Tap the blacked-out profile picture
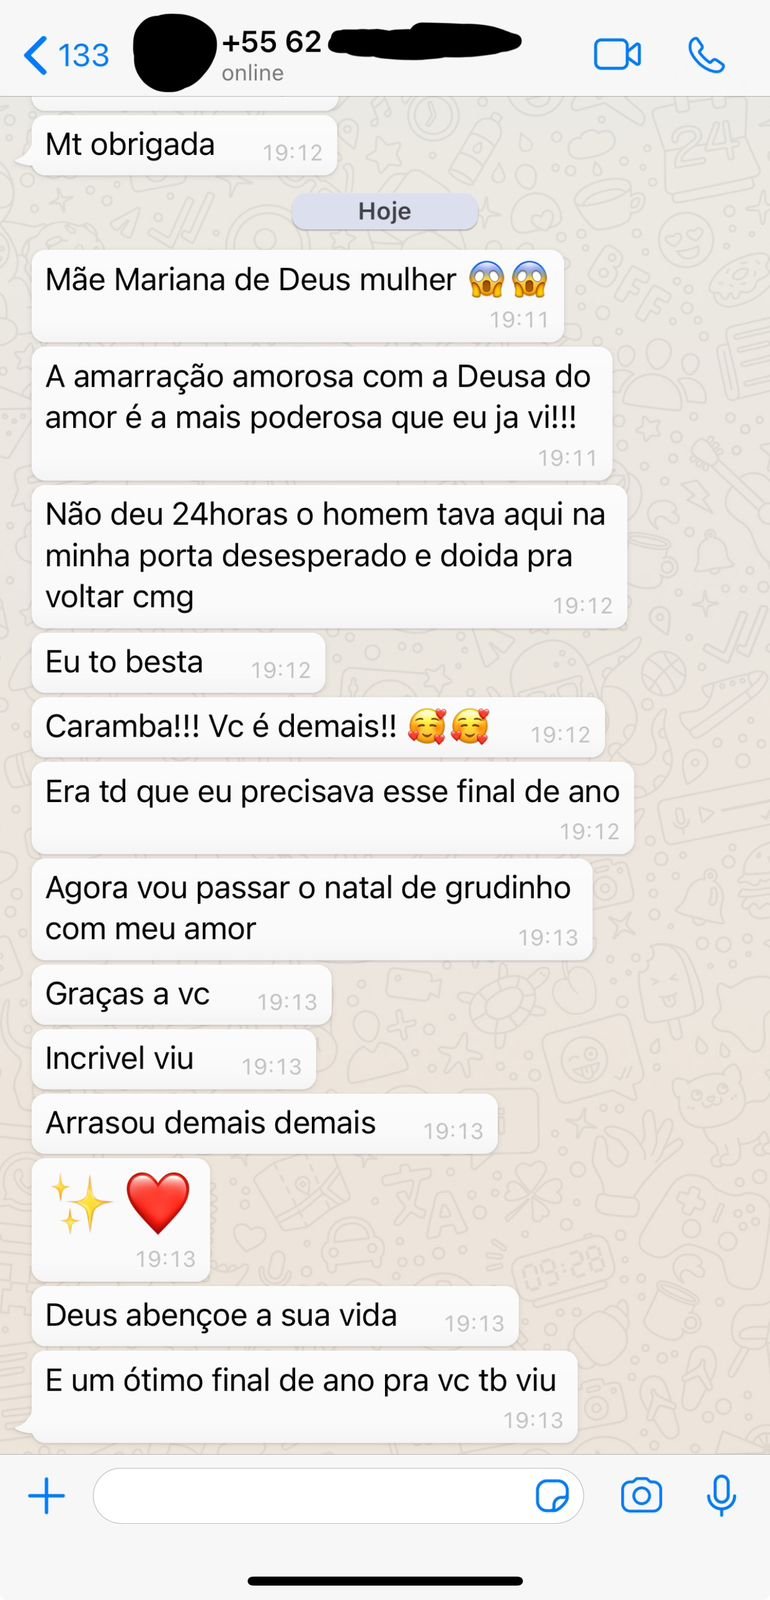This screenshot has width=770, height=1600. (x=174, y=55)
